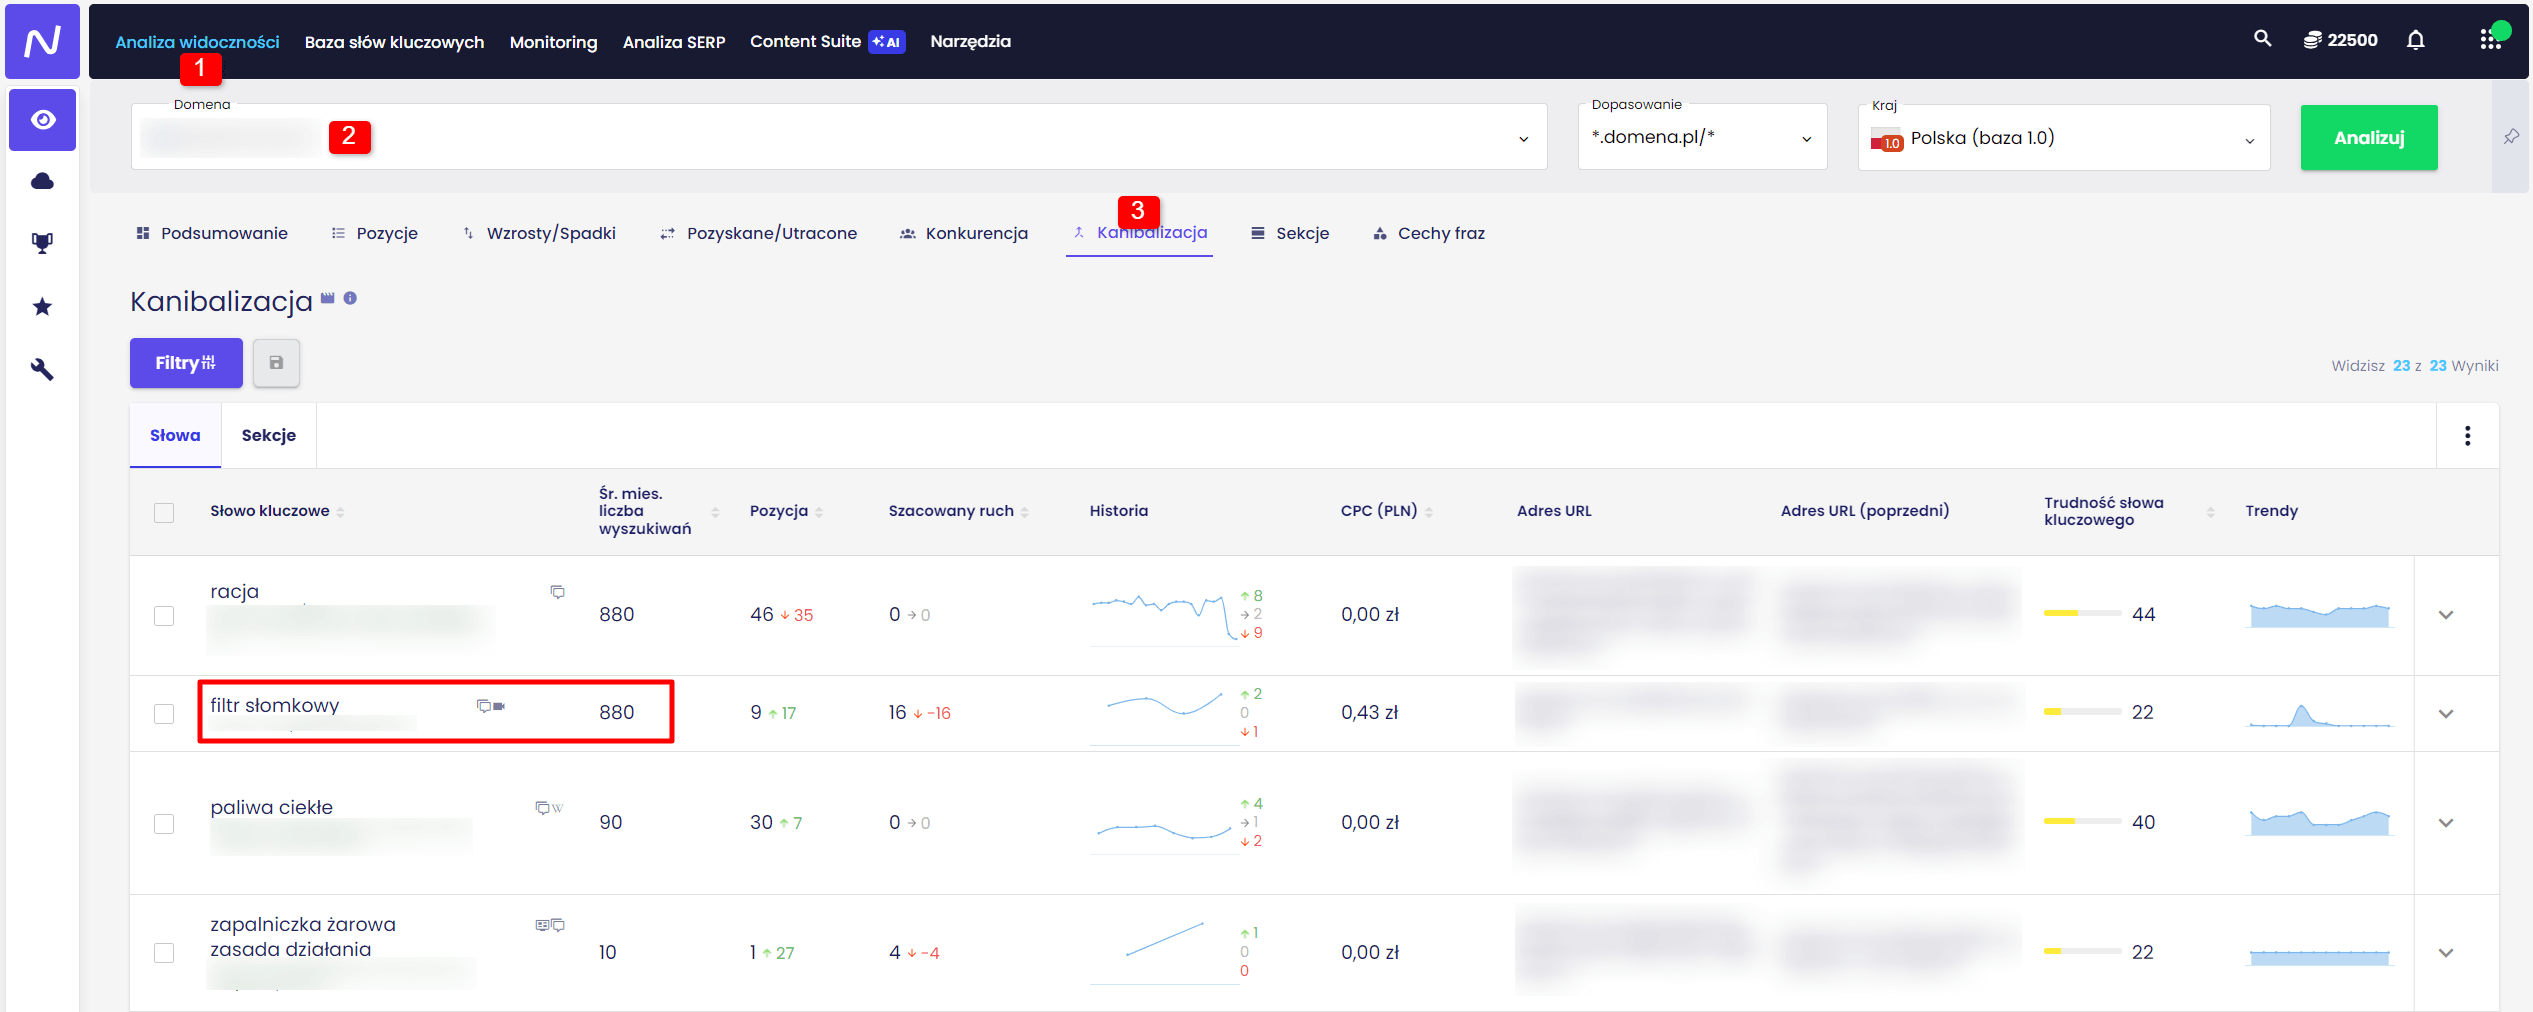Open the apps grid menu icon
The height and width of the screenshot is (1012, 2533).
tap(2489, 40)
